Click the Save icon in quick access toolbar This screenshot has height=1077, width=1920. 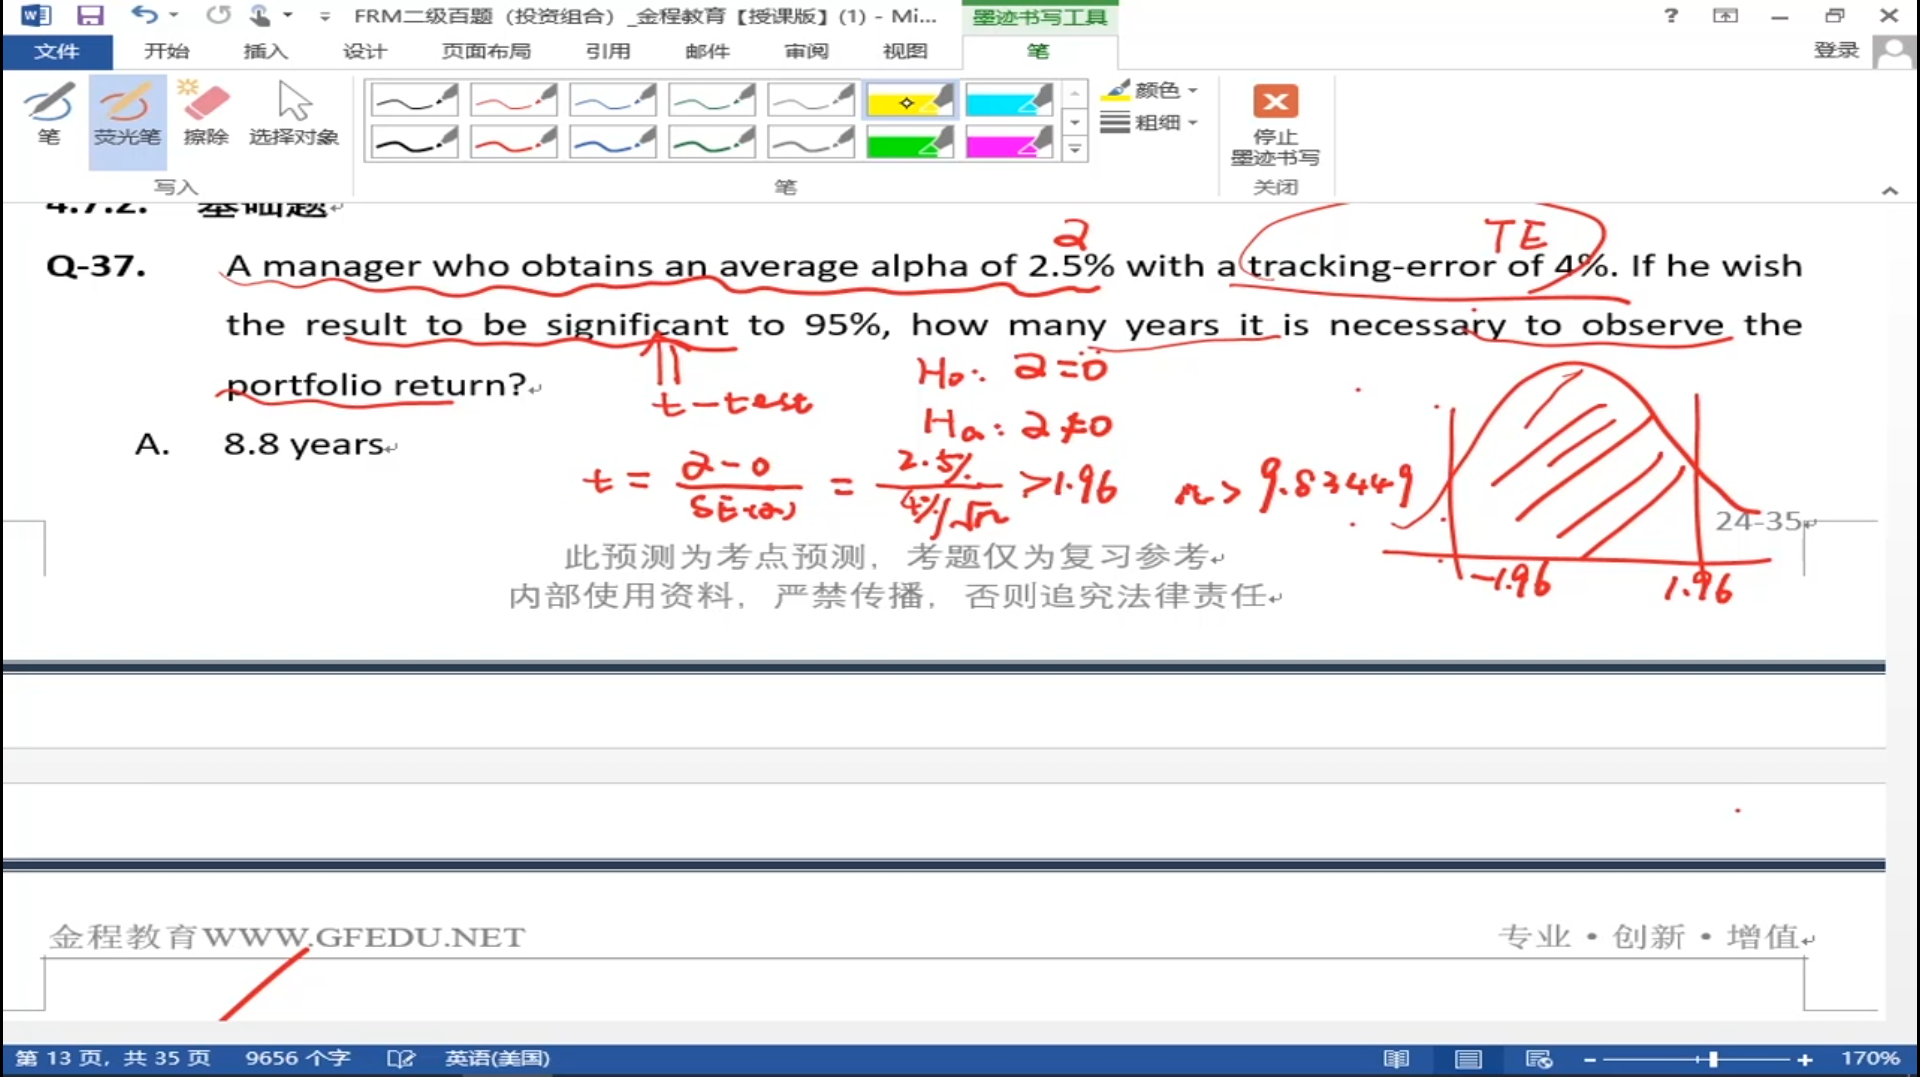pos(90,16)
